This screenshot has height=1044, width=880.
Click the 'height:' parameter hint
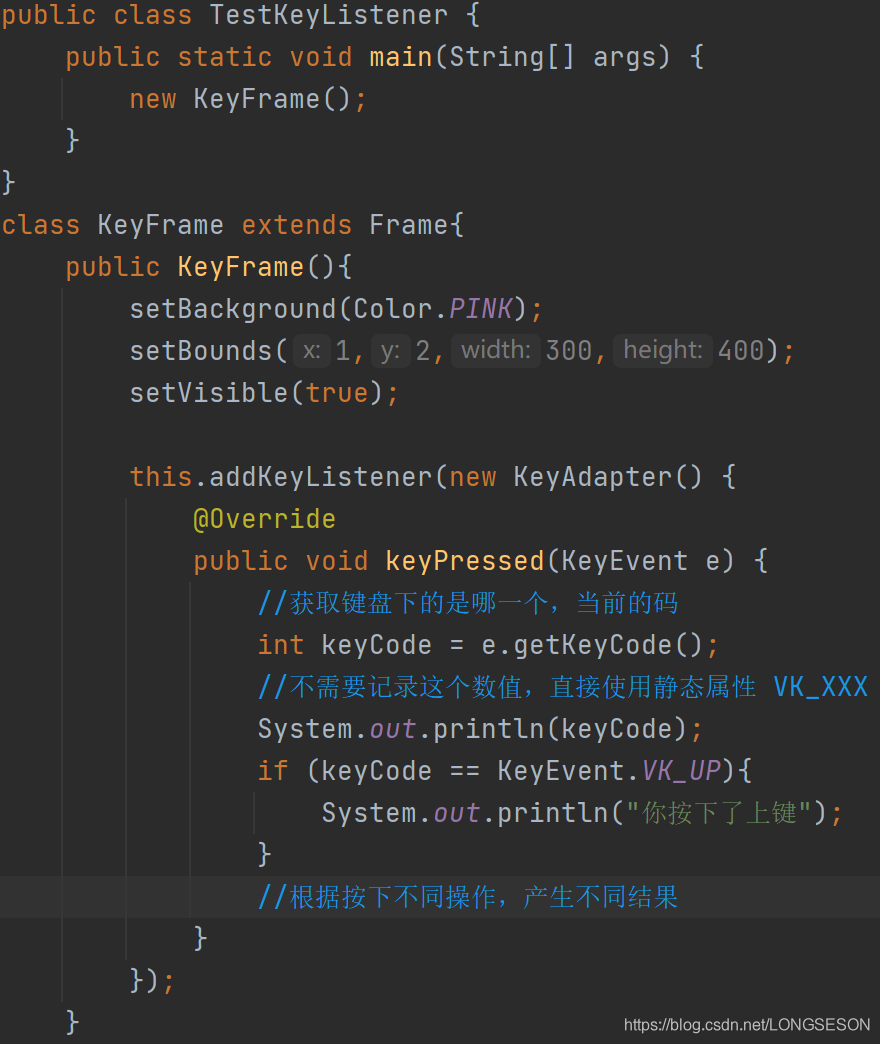(x=663, y=350)
